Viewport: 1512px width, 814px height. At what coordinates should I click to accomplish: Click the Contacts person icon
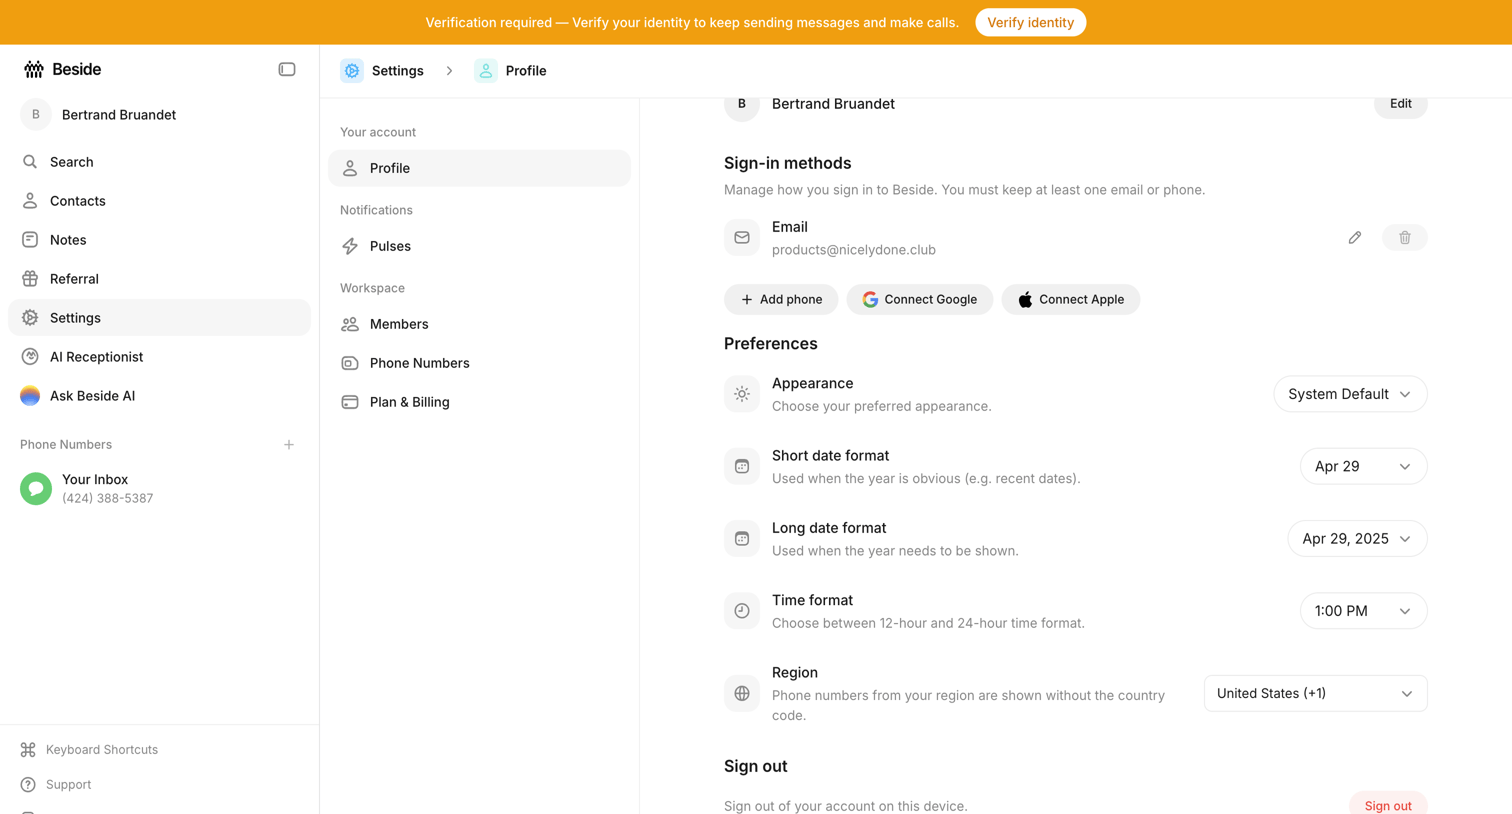pos(30,201)
